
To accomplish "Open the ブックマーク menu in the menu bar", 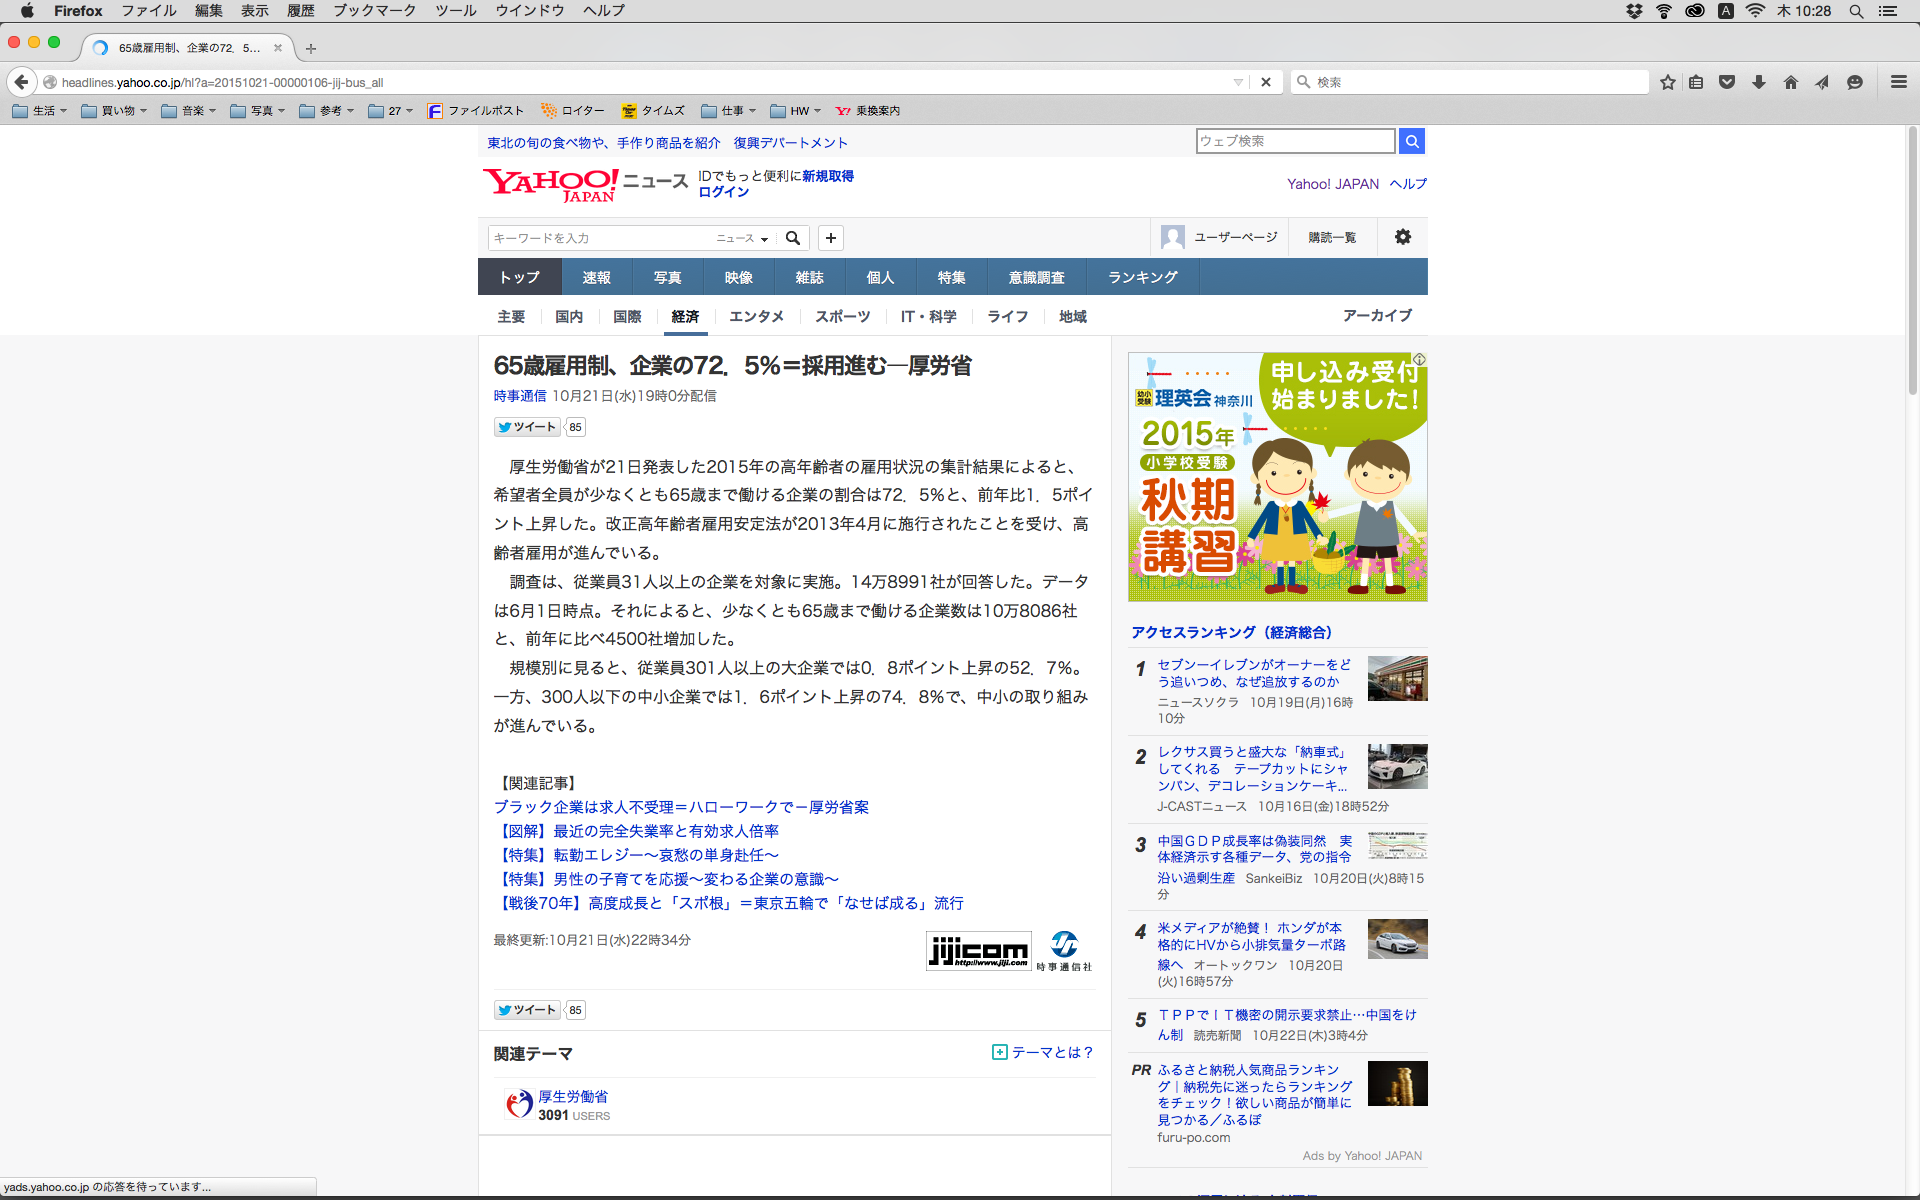I will pos(374,11).
